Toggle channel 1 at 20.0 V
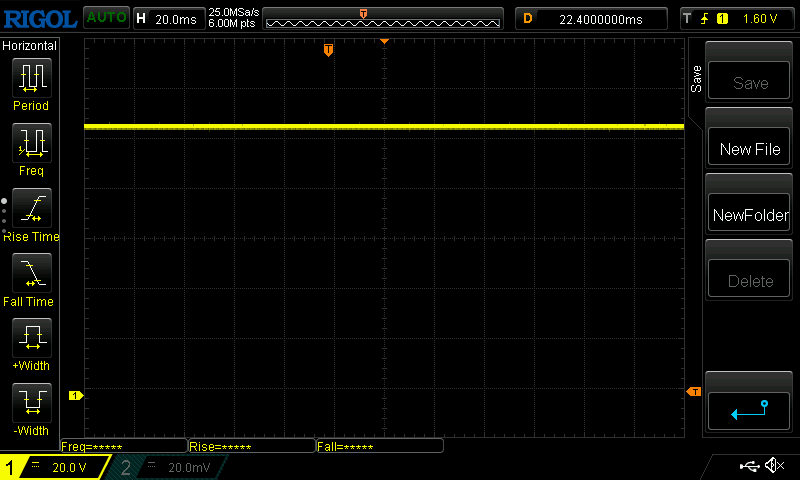Screen dimensions: 800x480 (x=55, y=467)
